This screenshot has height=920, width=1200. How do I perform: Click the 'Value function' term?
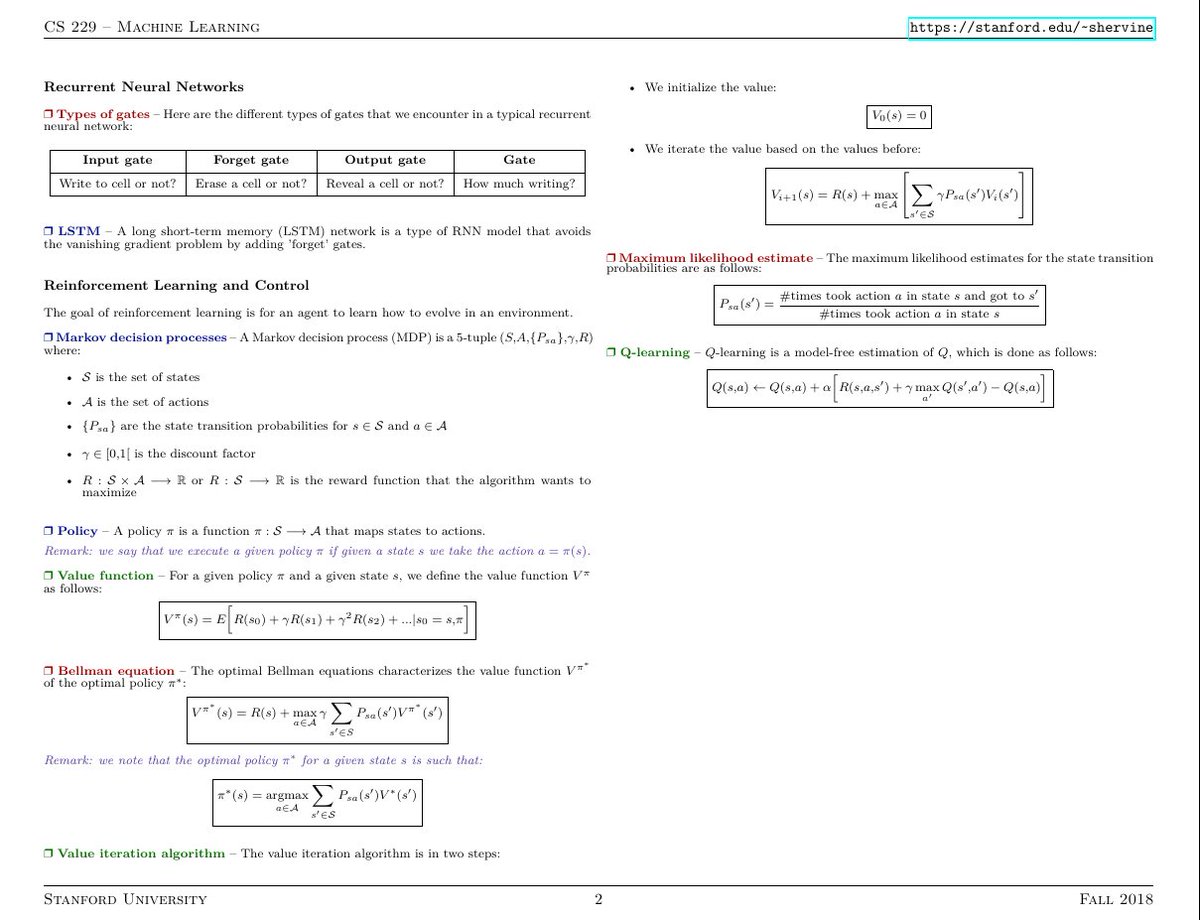pyautogui.click(x=105, y=575)
